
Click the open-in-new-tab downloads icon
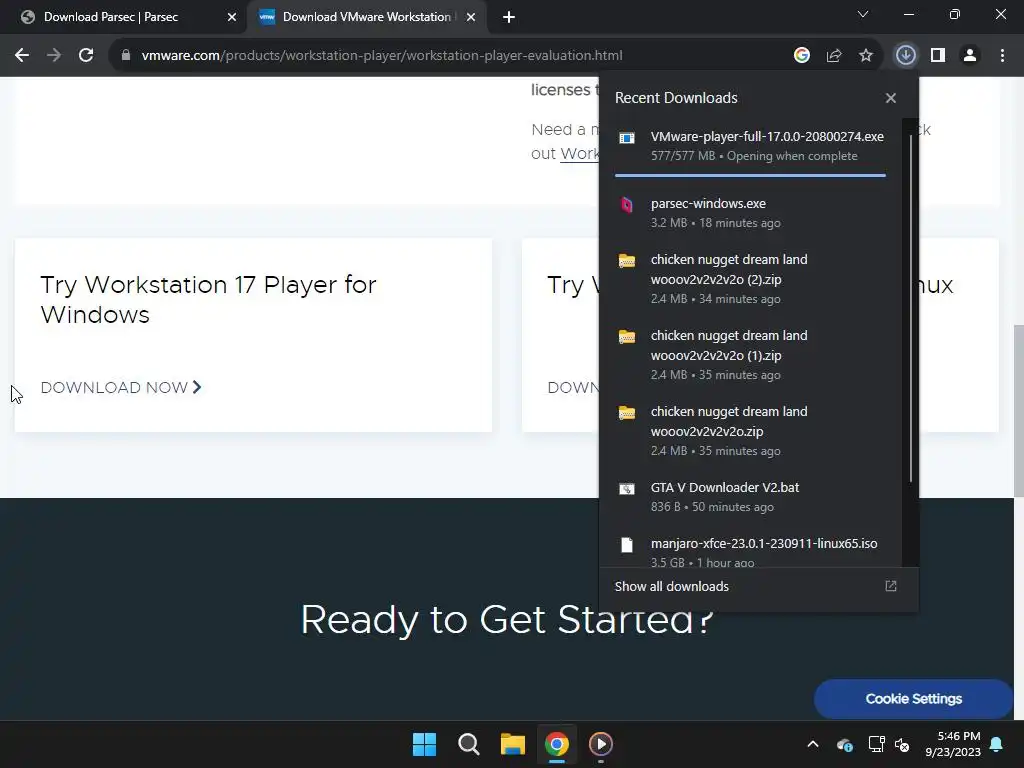pos(891,586)
